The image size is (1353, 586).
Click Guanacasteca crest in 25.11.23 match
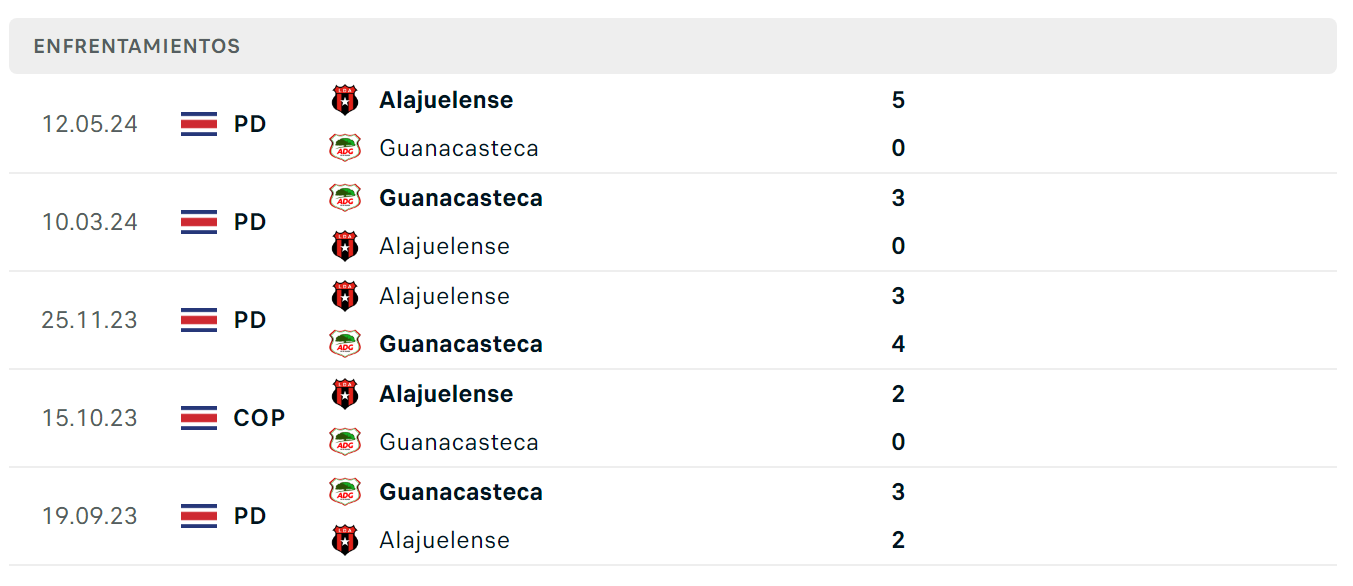(345, 344)
